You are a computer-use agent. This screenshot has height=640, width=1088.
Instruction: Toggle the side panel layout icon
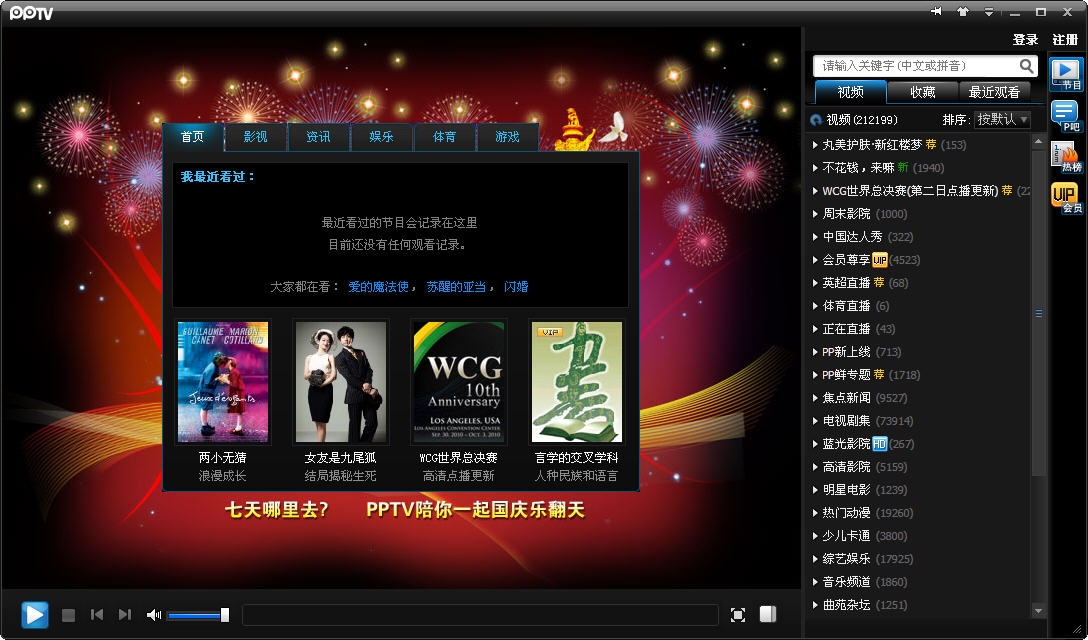point(768,614)
